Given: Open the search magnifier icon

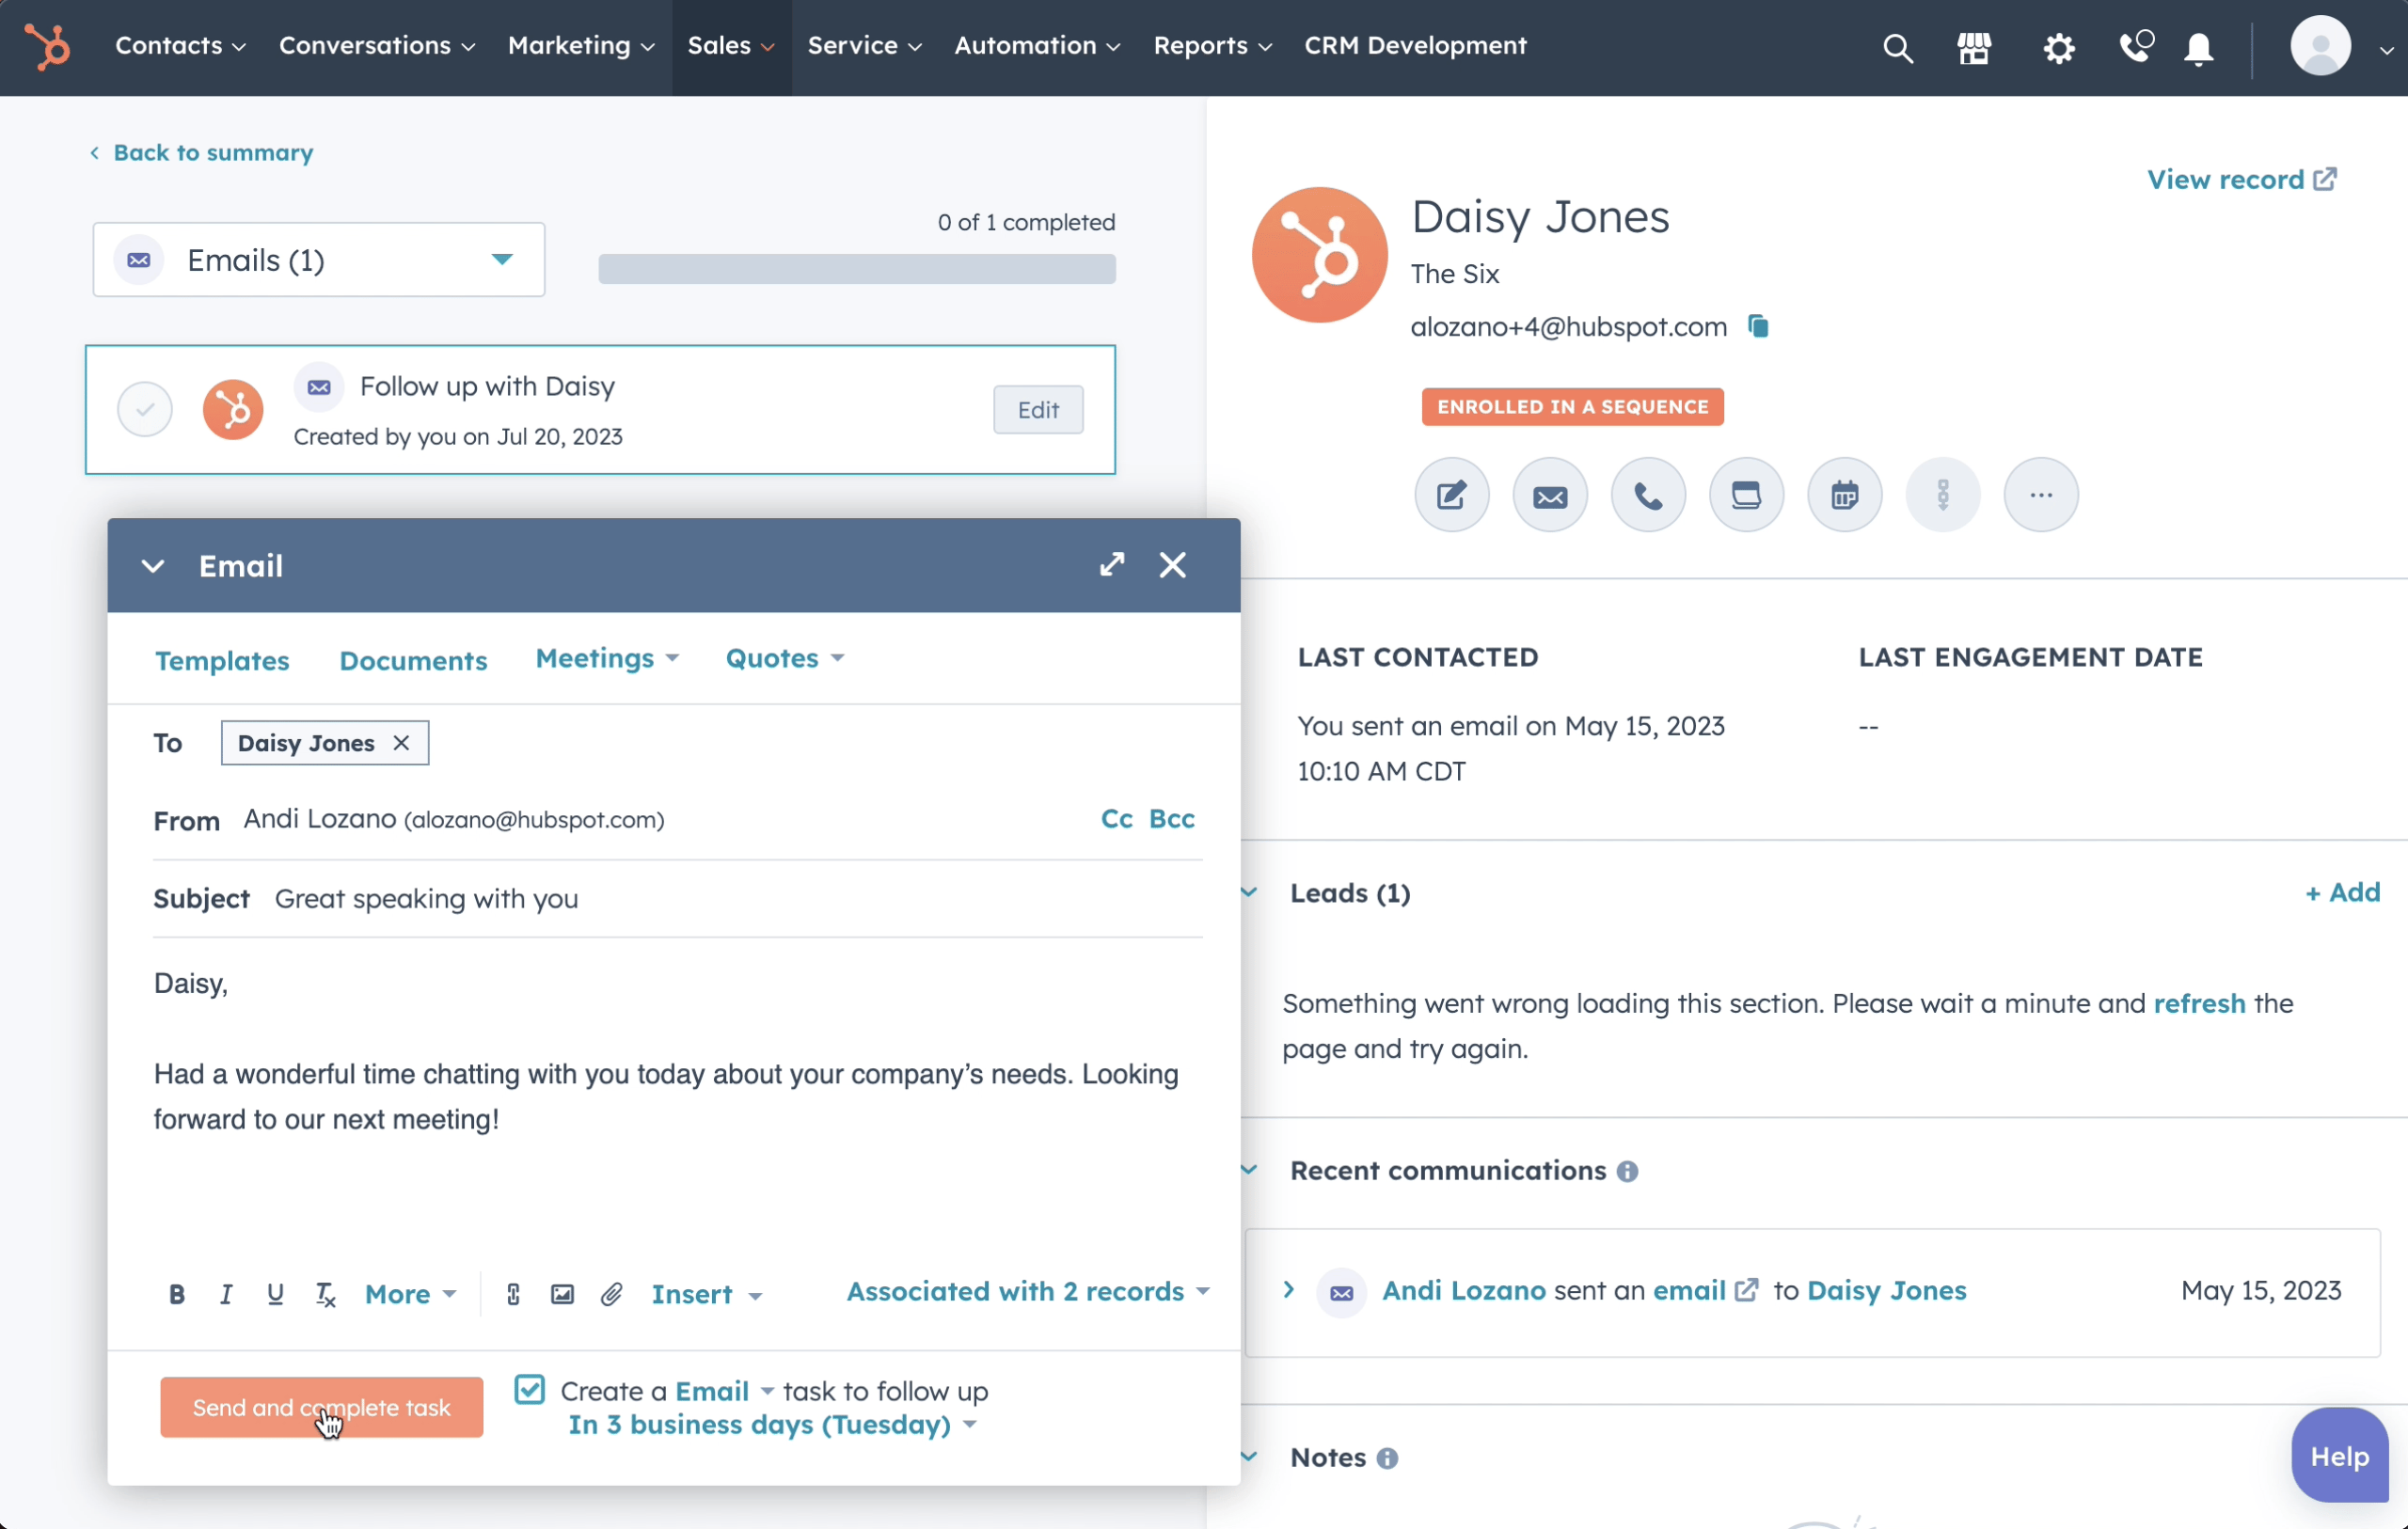Looking at the screenshot, I should [x=1897, y=47].
